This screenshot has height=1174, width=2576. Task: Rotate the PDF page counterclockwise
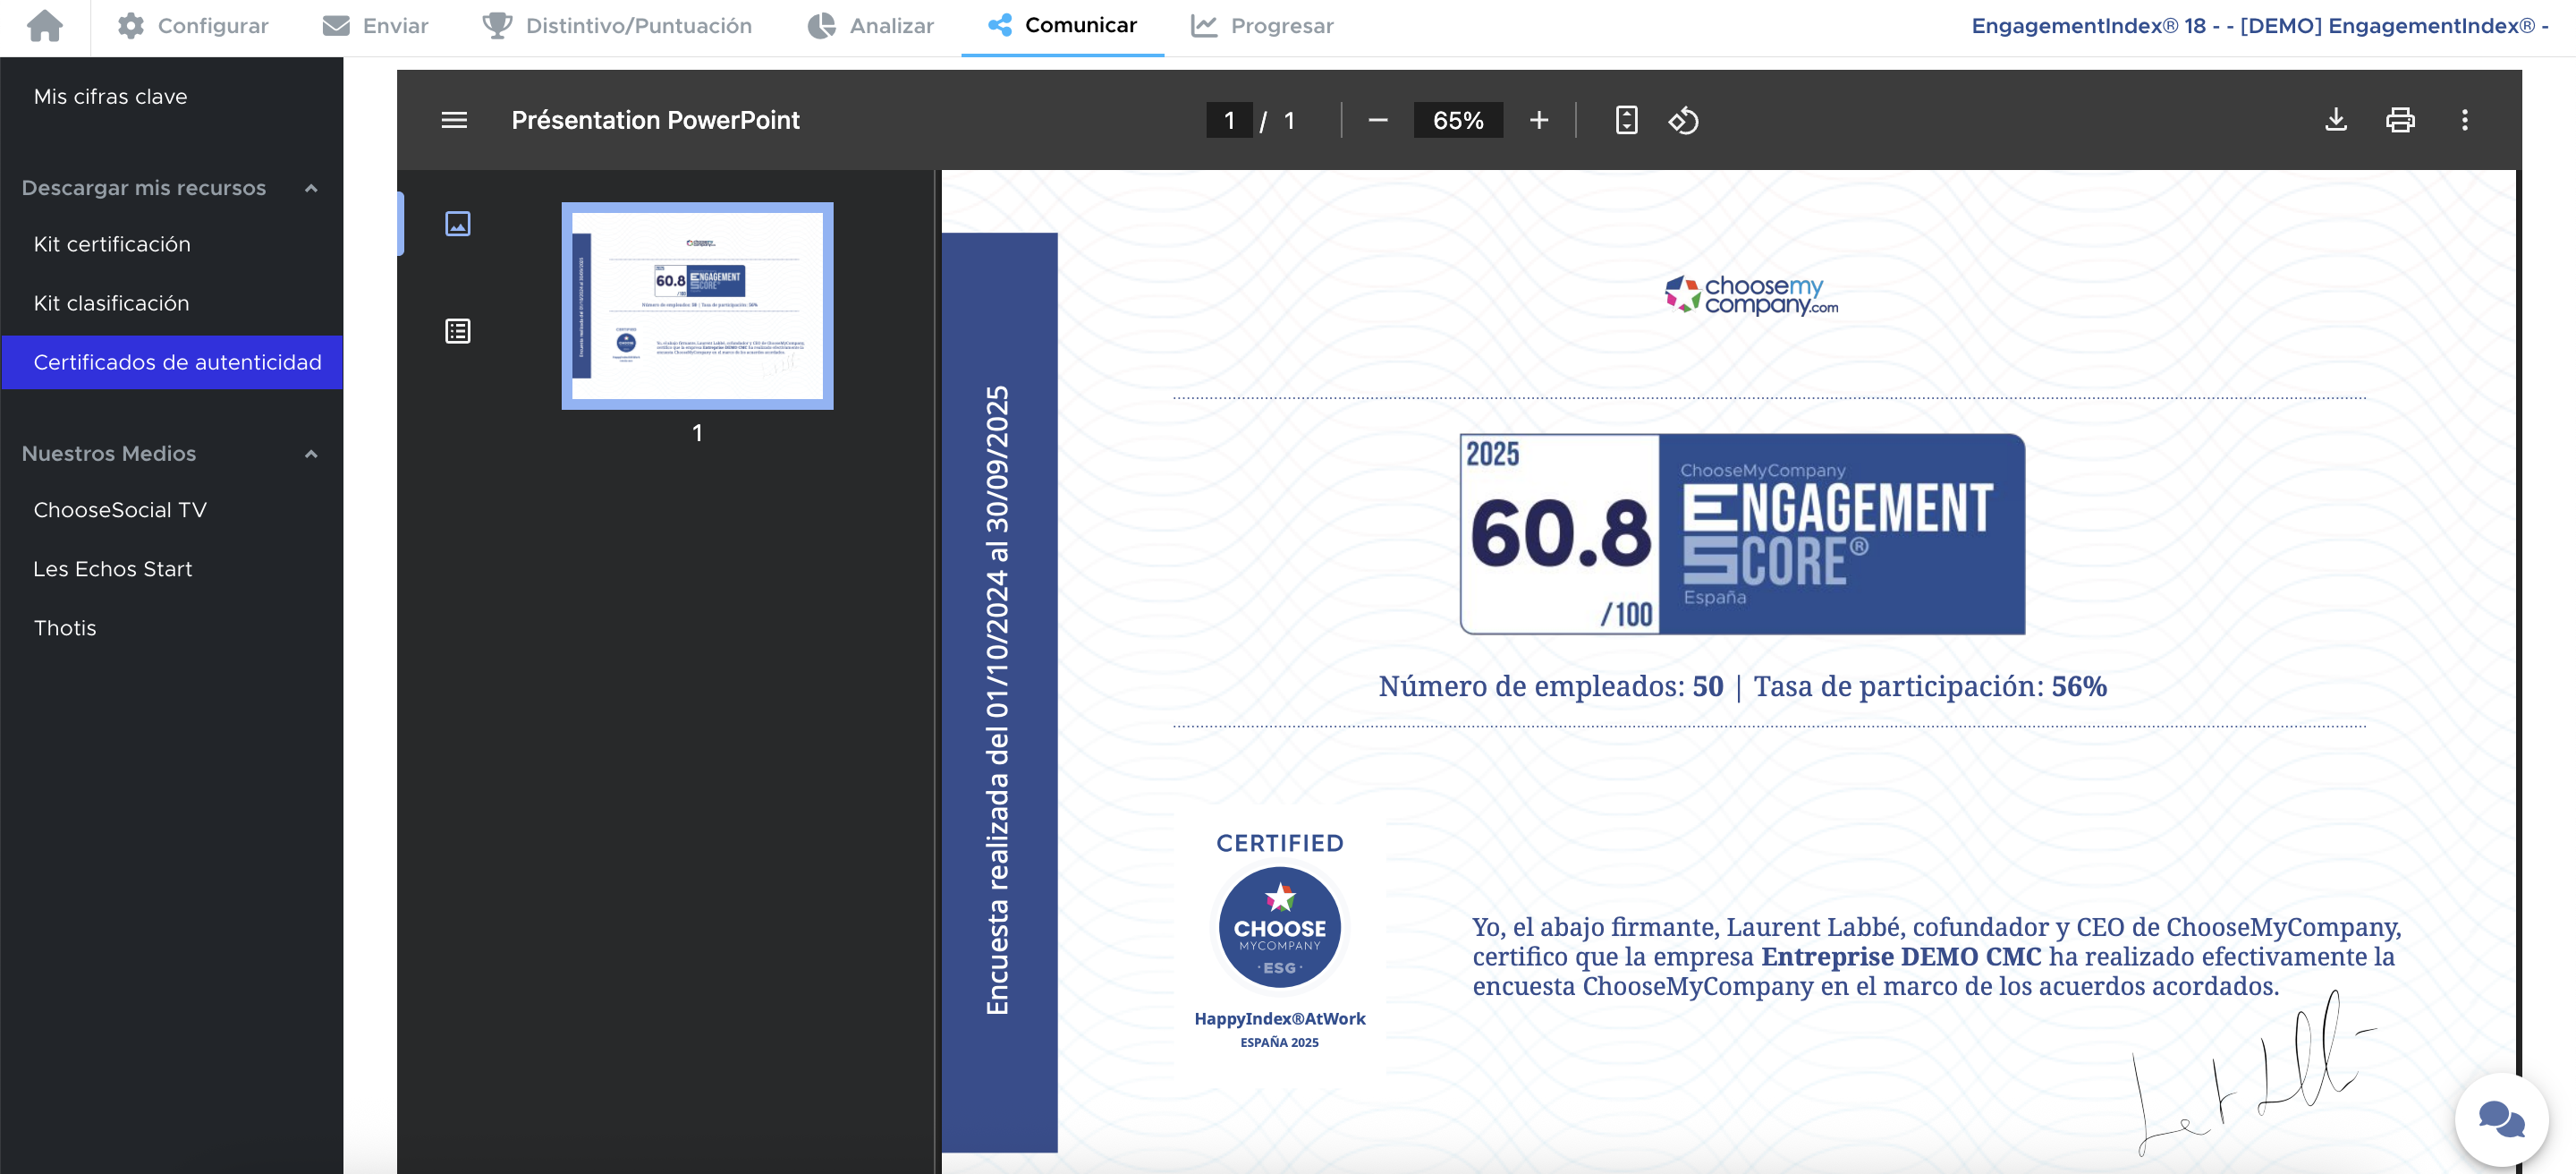point(1683,120)
